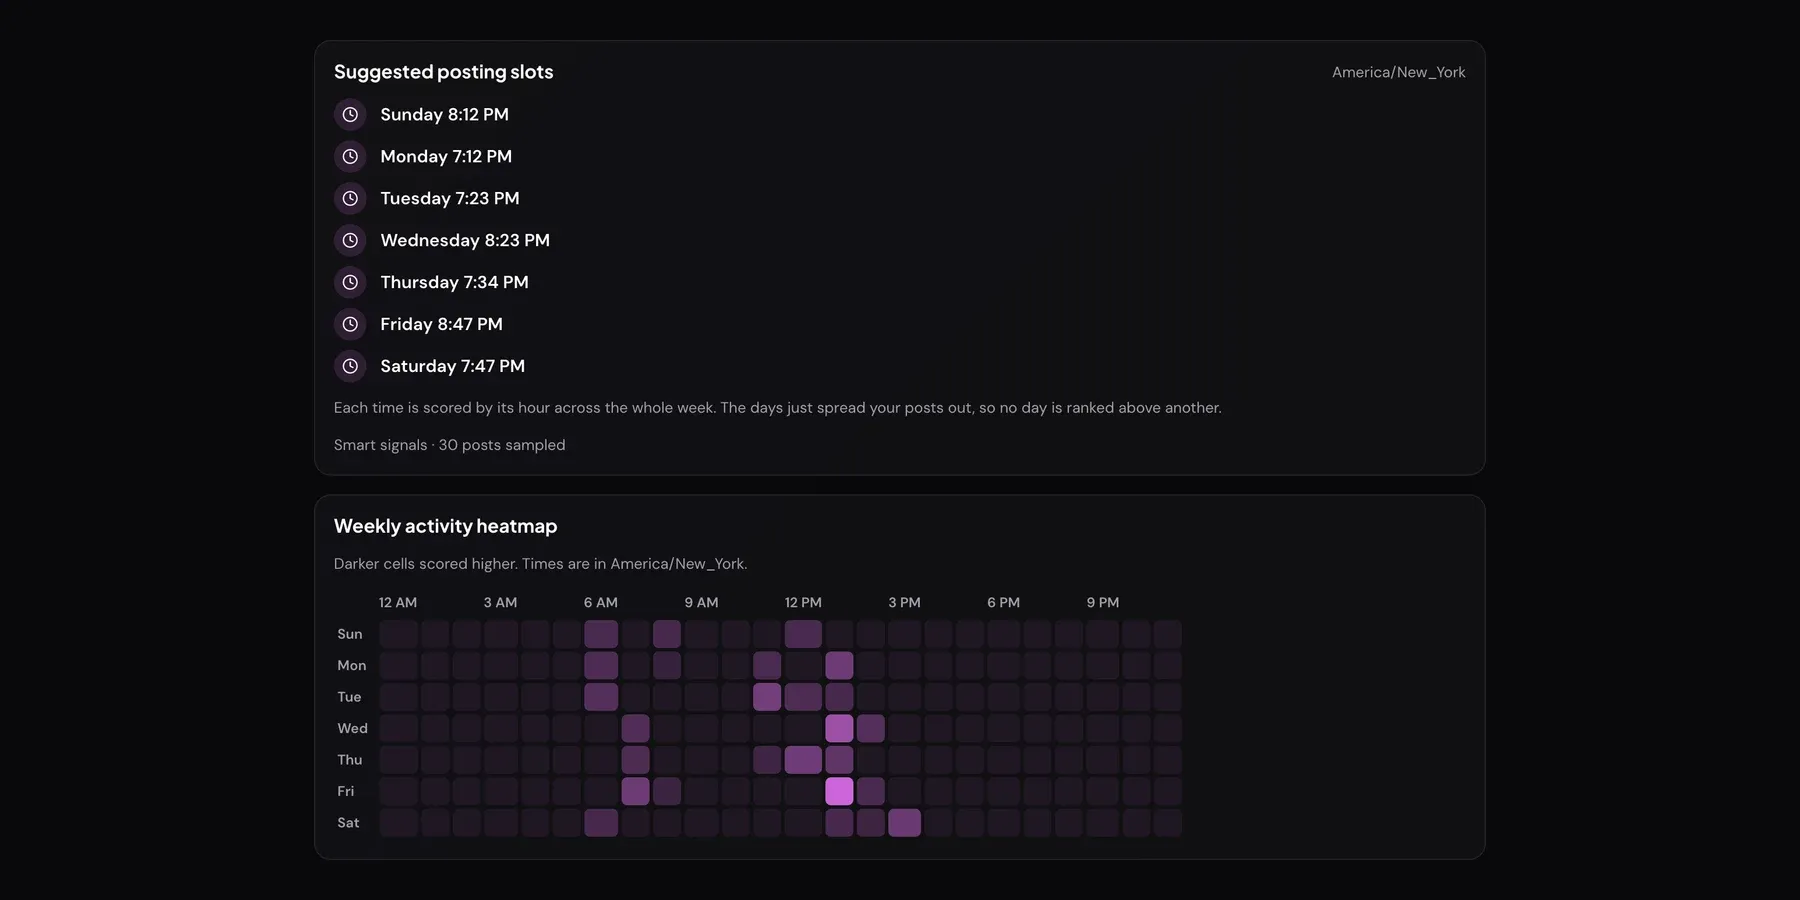Click the Sunday 6 AM heatmap cell
1800x900 pixels.
[x=601, y=634]
